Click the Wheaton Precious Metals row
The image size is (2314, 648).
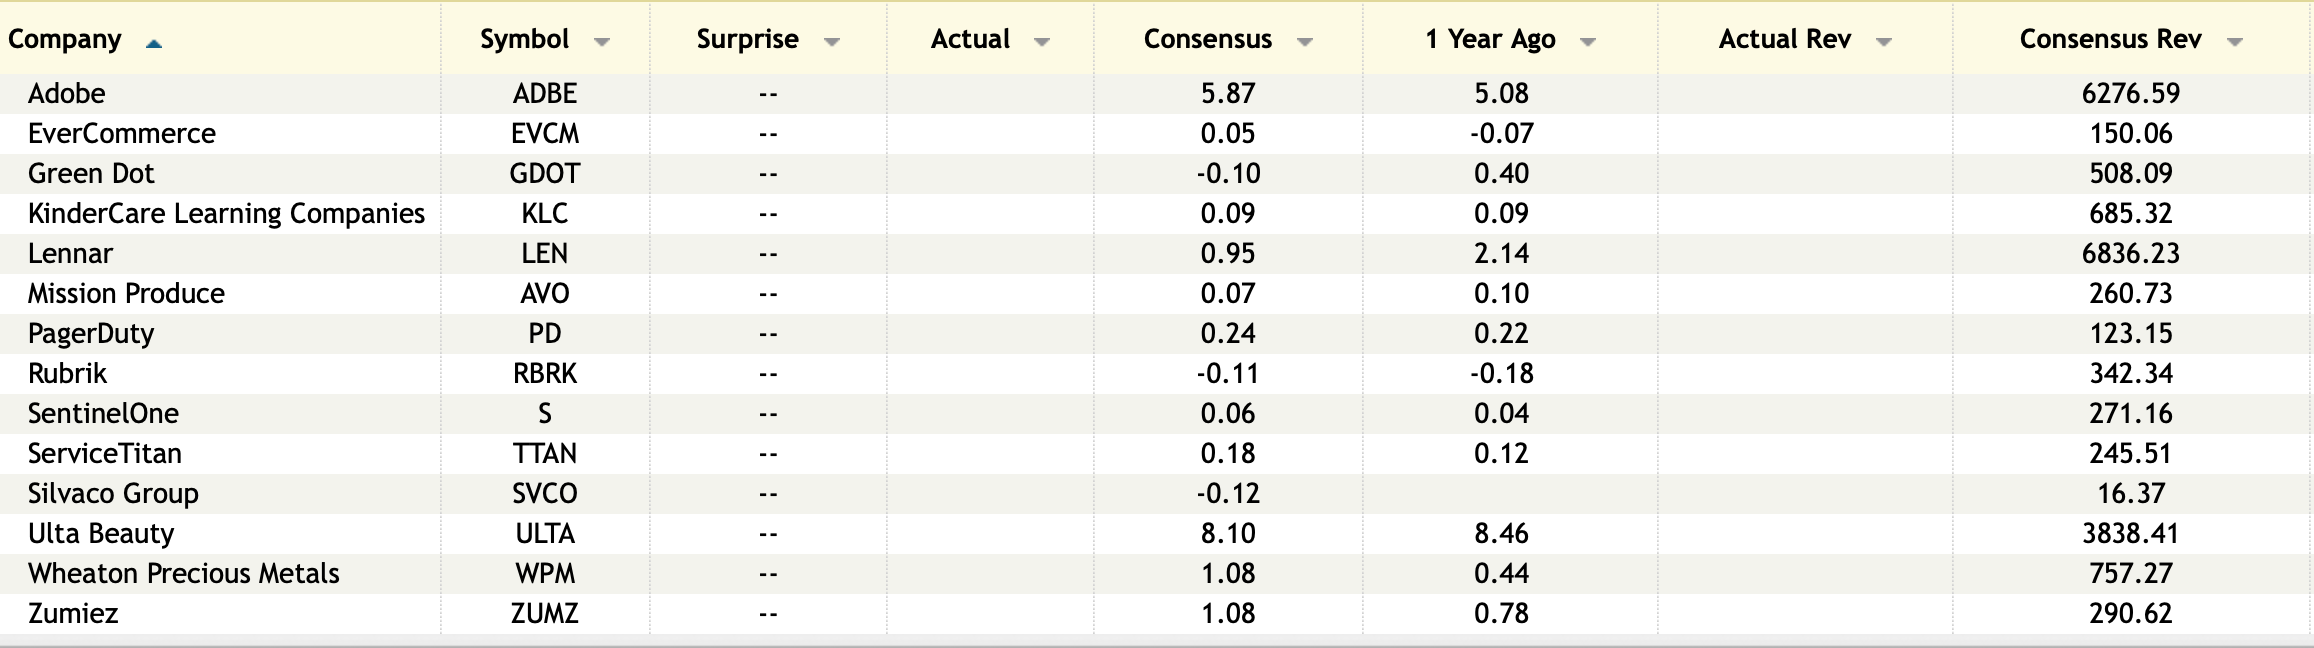point(184,573)
